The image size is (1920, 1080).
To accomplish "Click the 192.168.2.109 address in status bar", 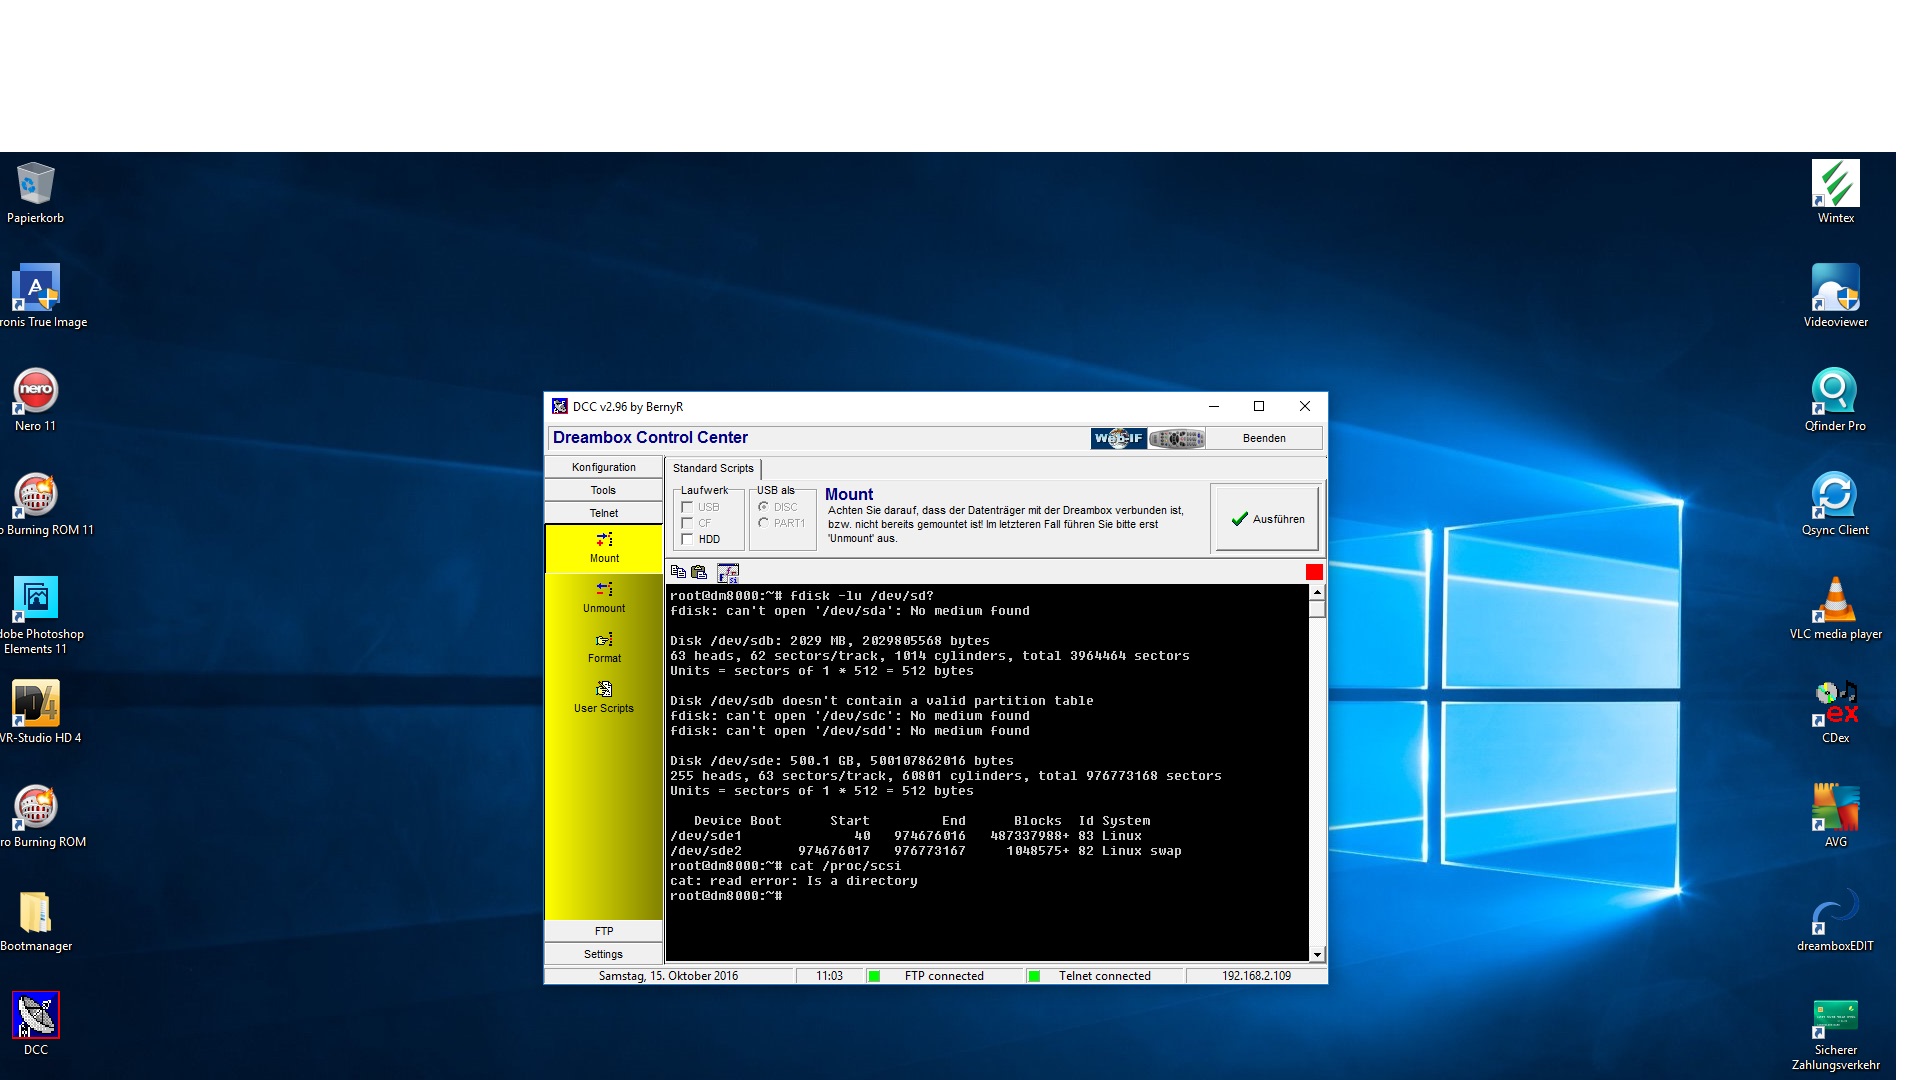I will (1256, 976).
